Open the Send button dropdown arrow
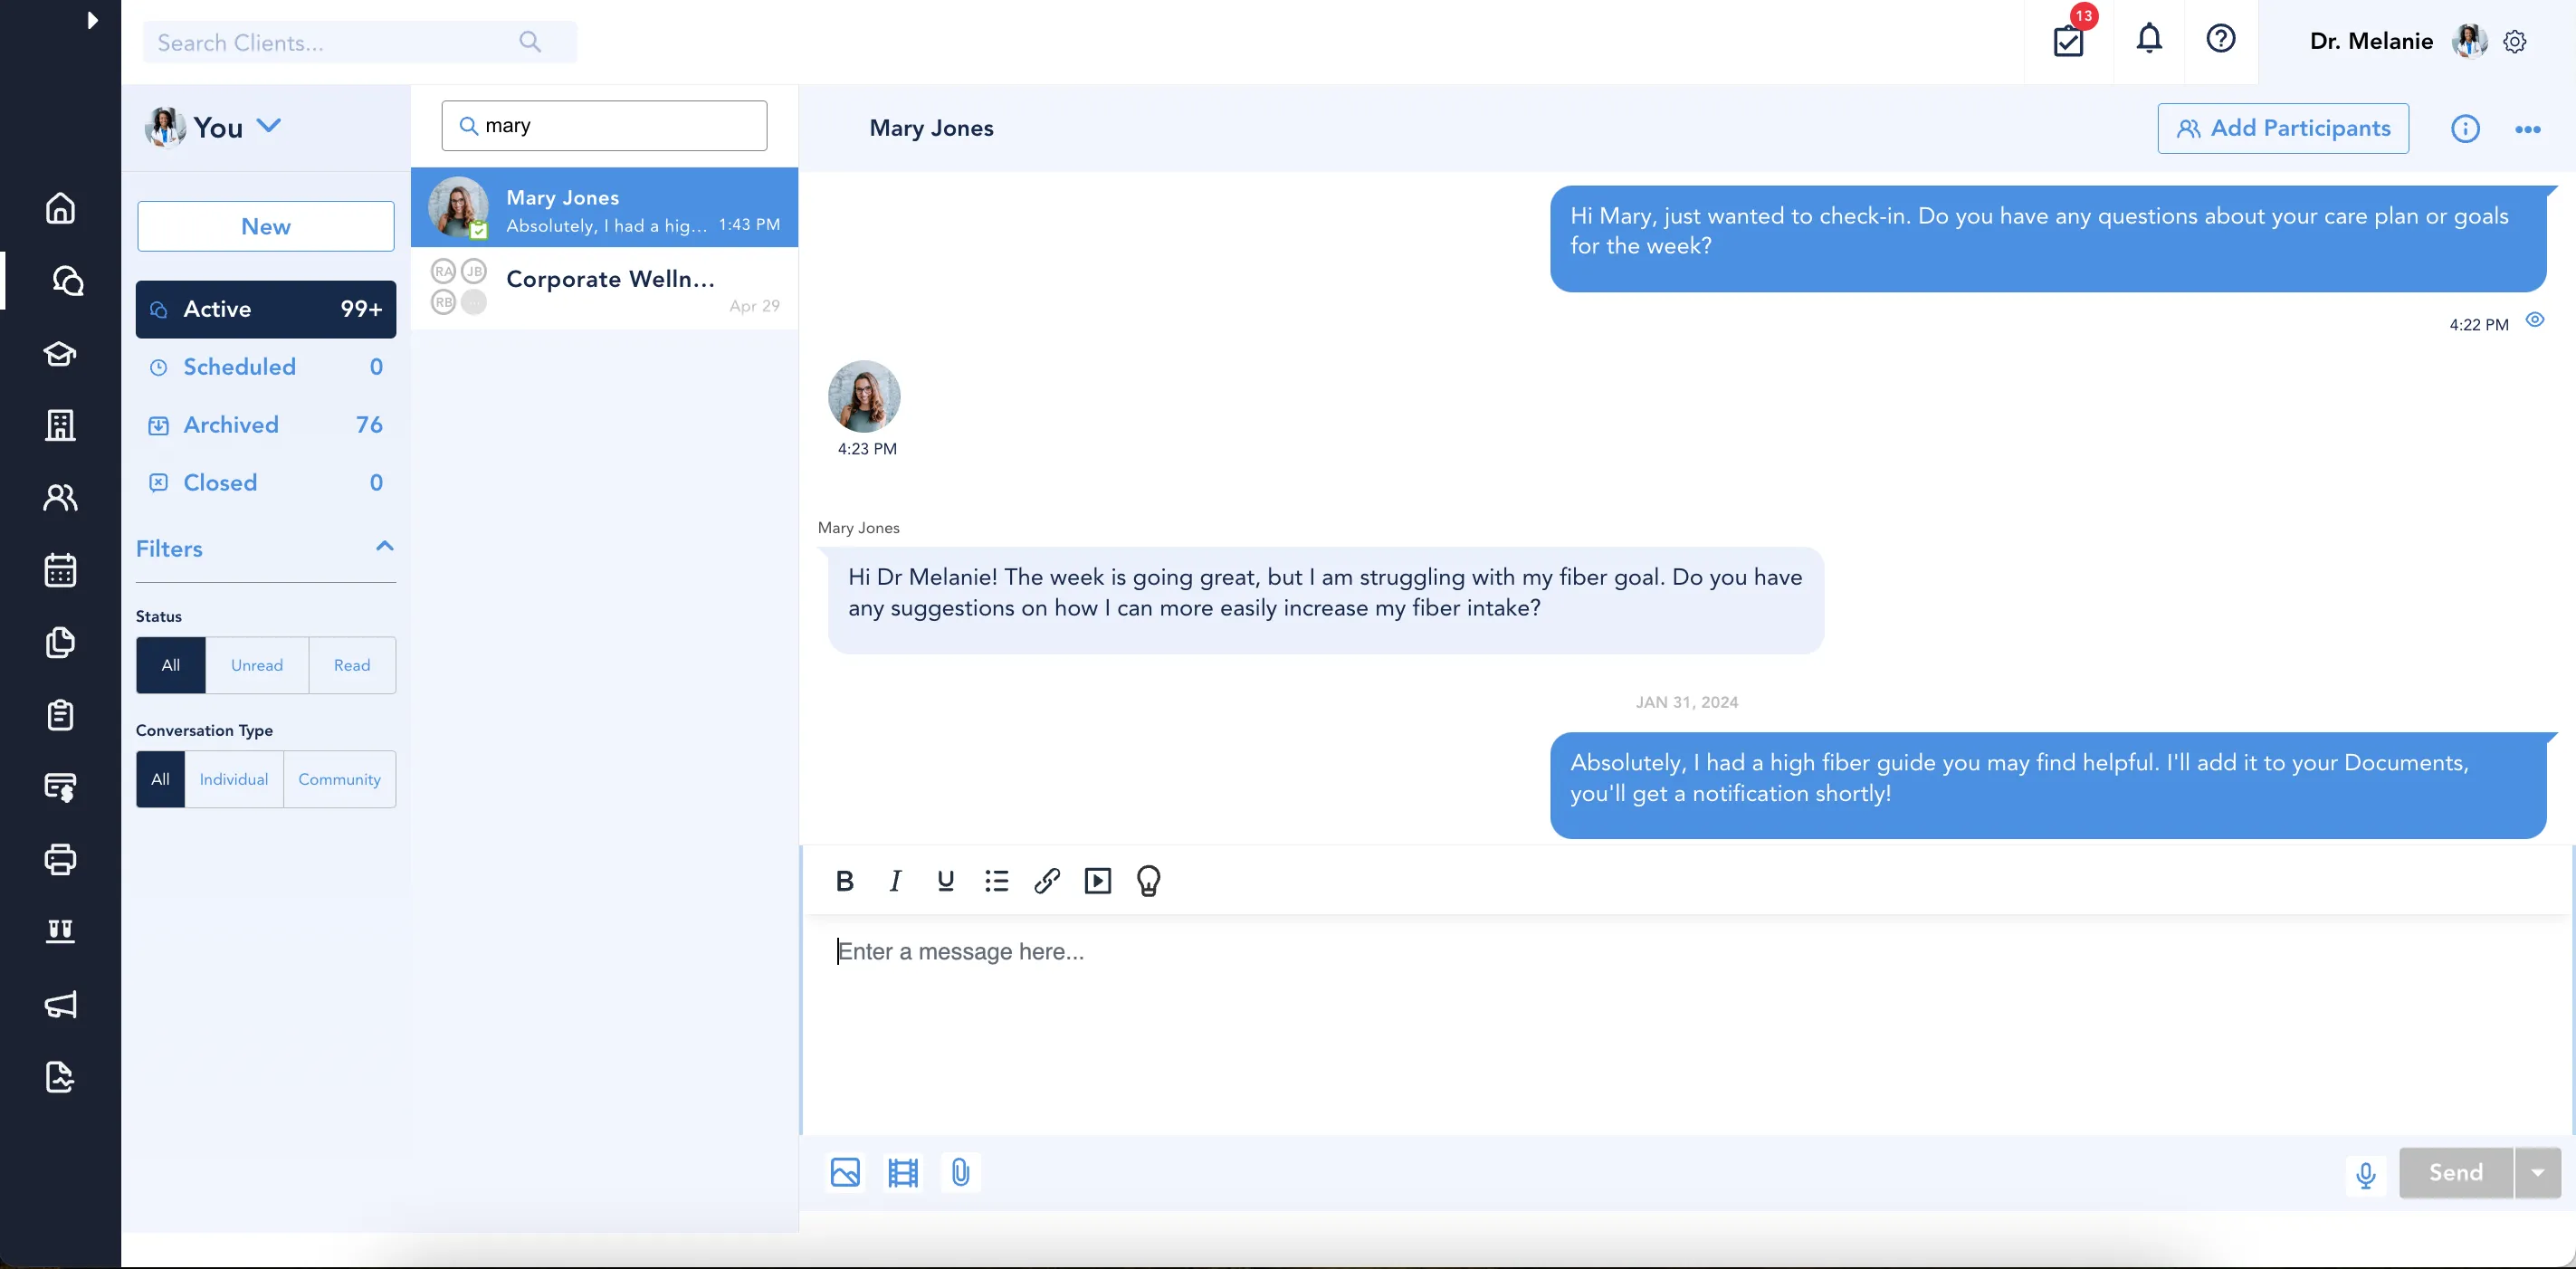 tap(2537, 1172)
